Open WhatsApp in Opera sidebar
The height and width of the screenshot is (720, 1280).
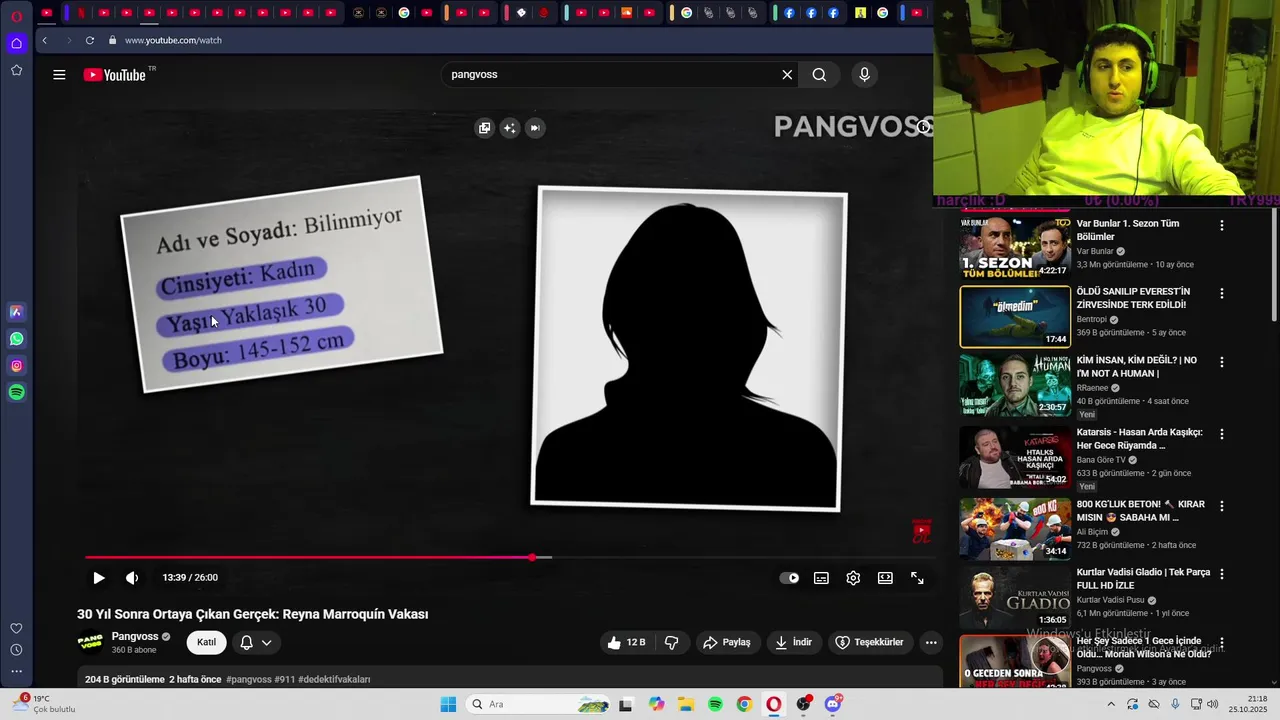16,339
